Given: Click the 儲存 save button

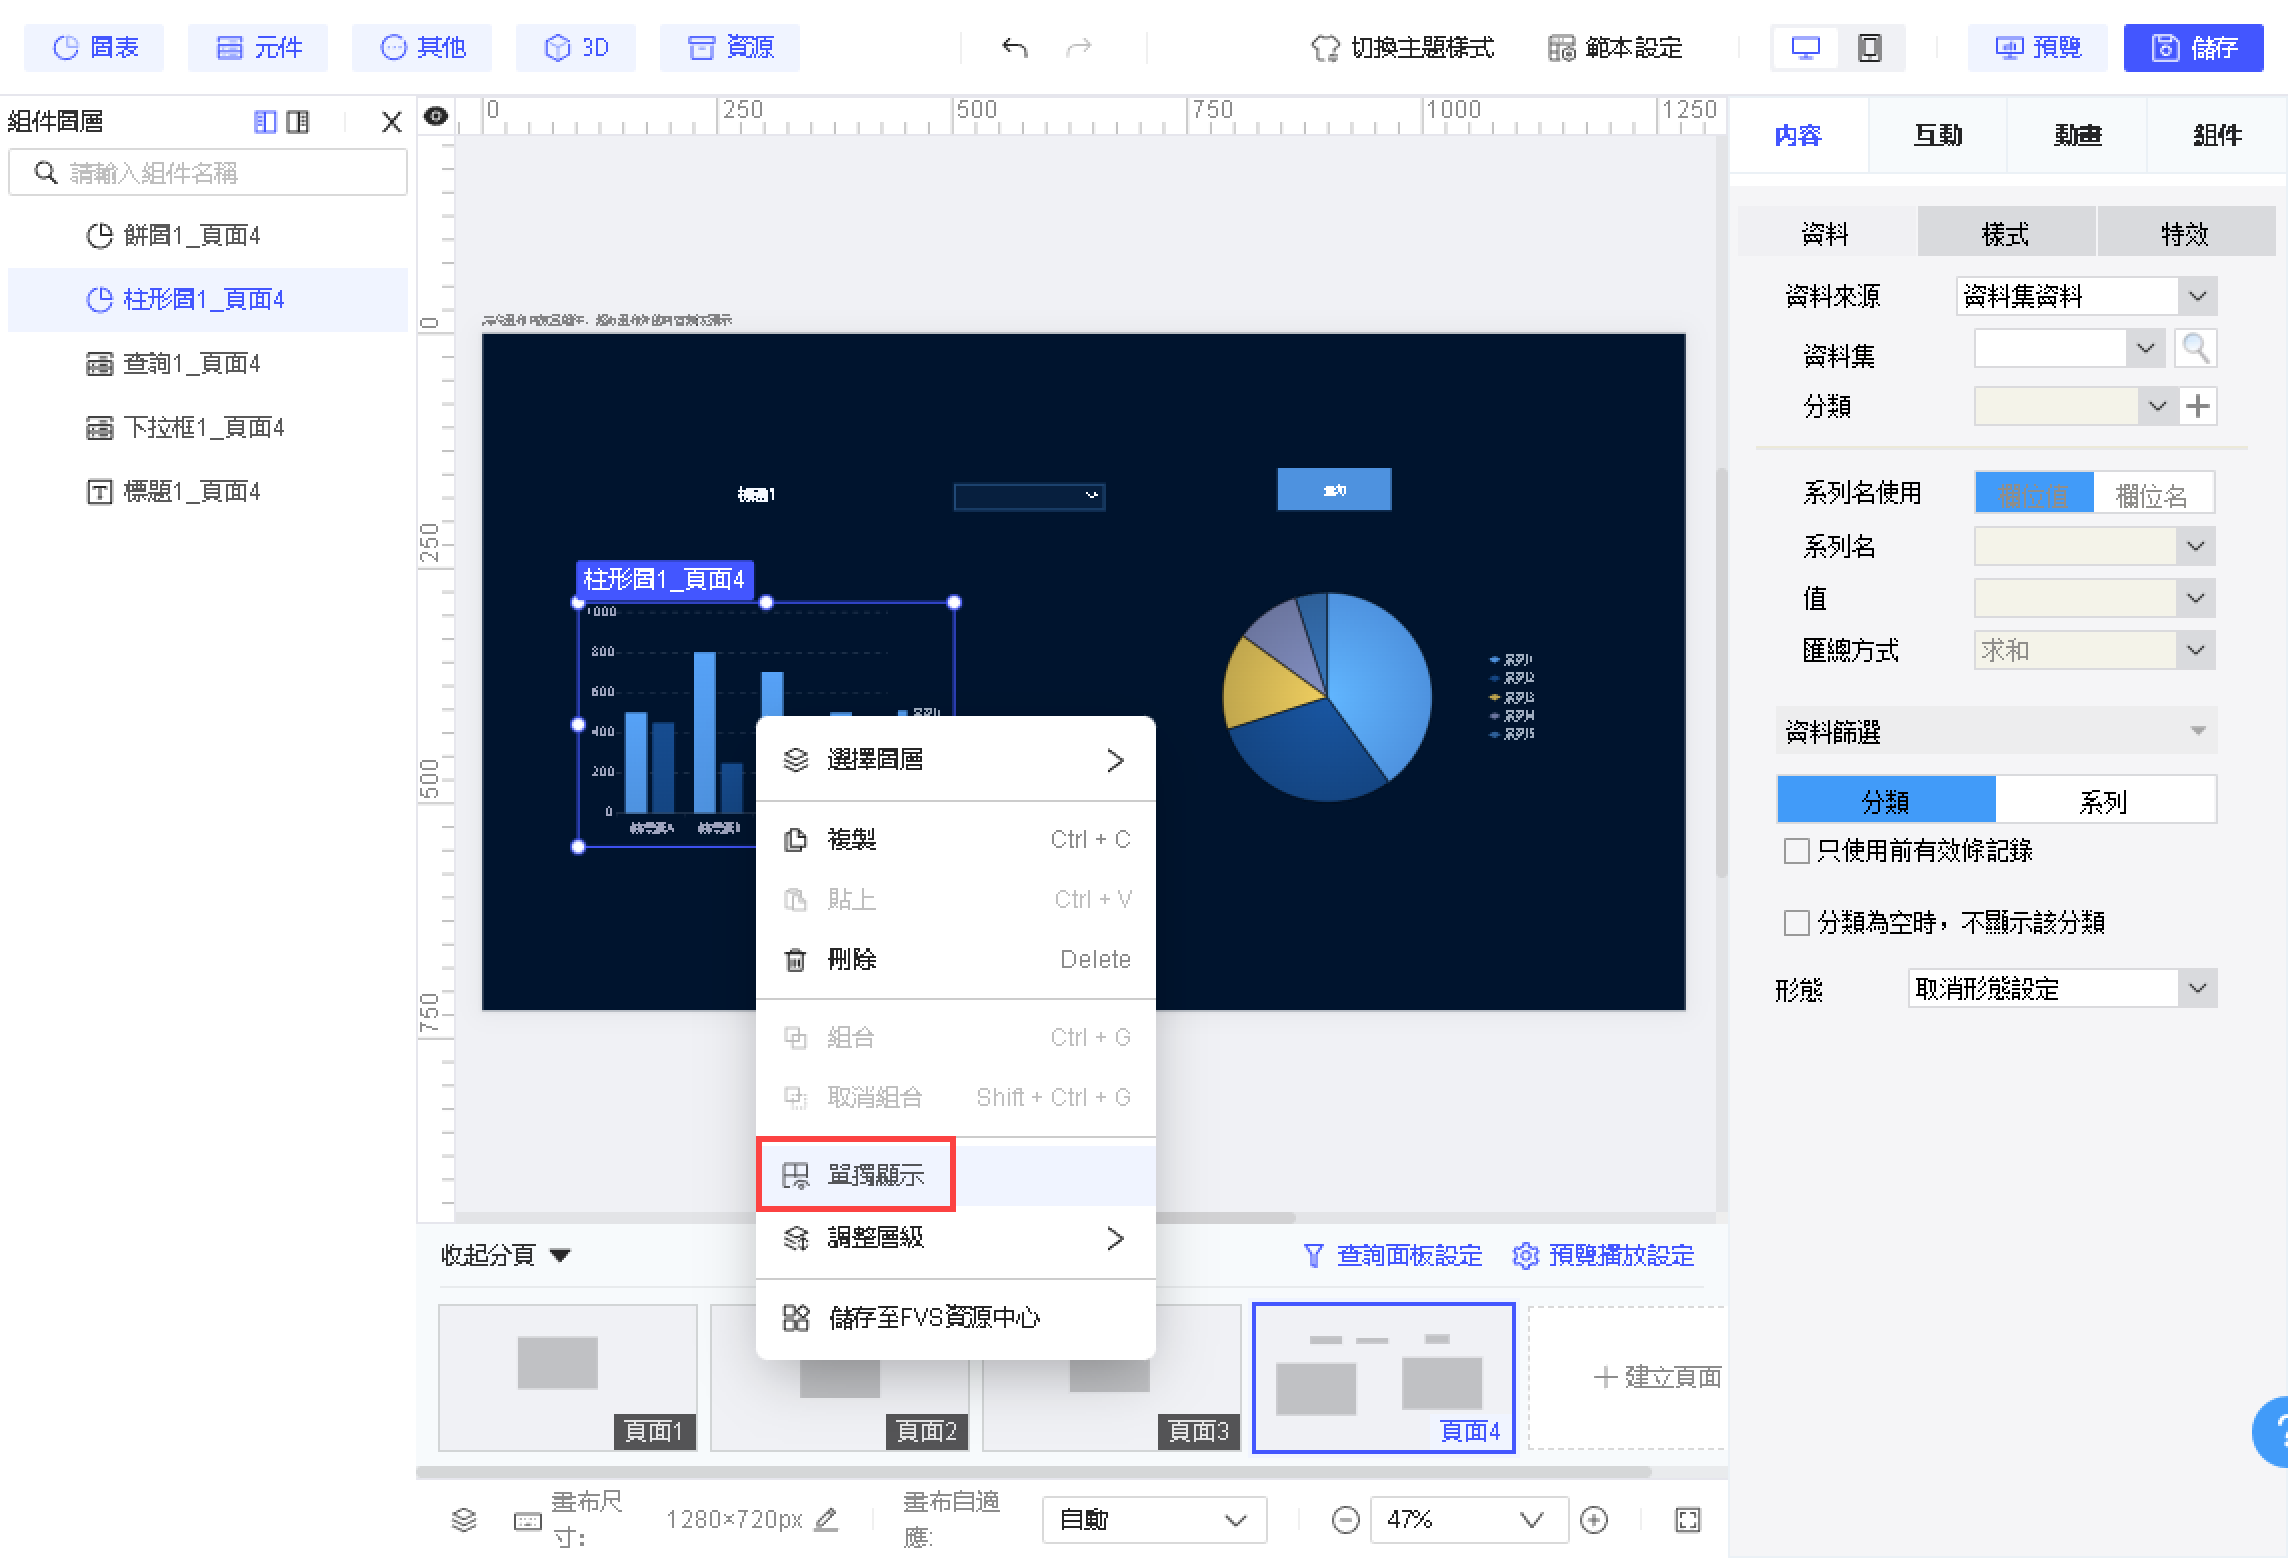Looking at the screenshot, I should 2193,47.
